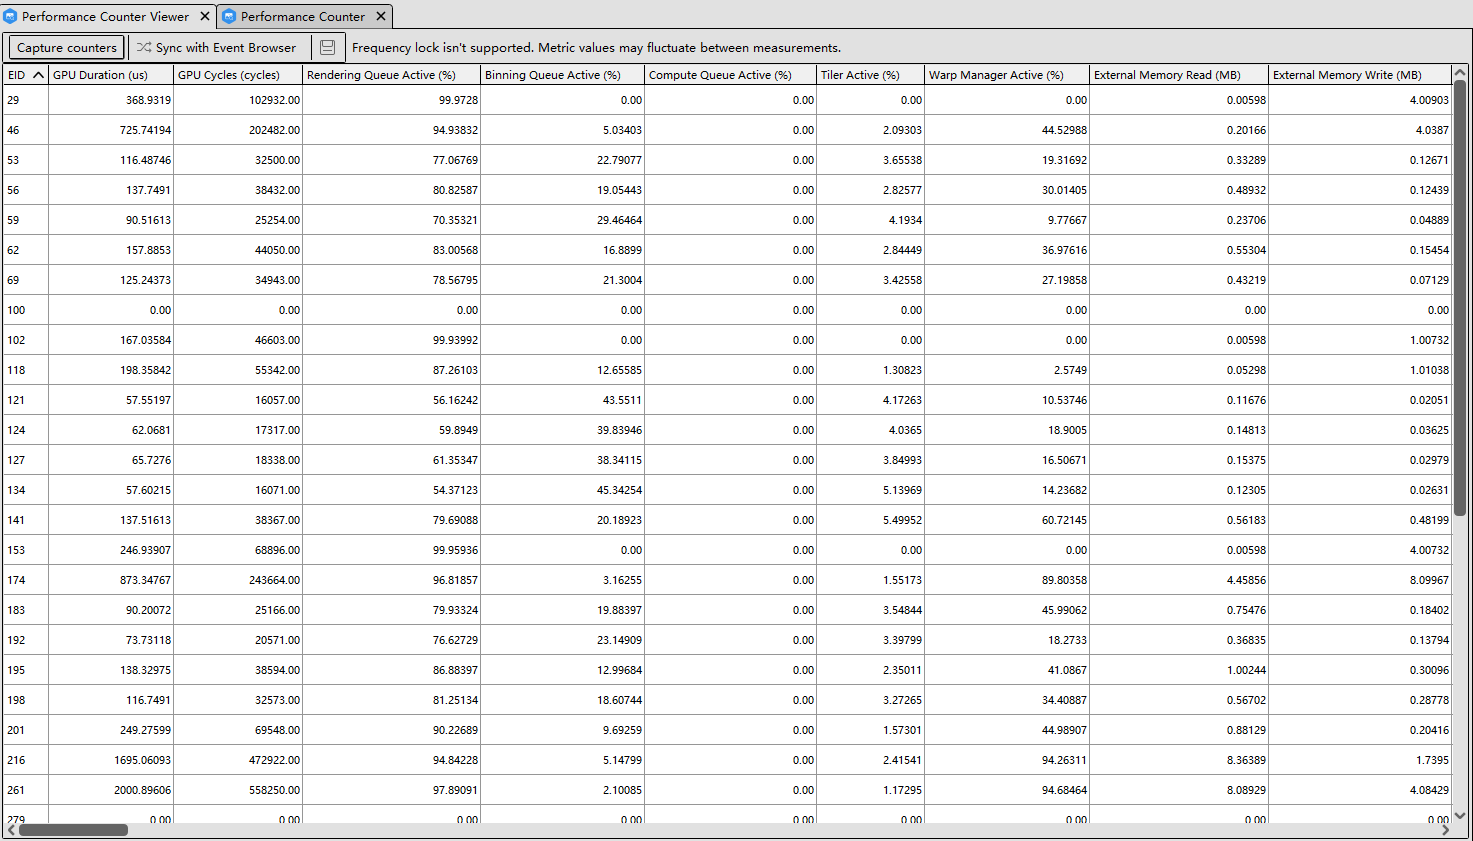
Task: Click the scroll left arrow
Action: (x=11, y=830)
